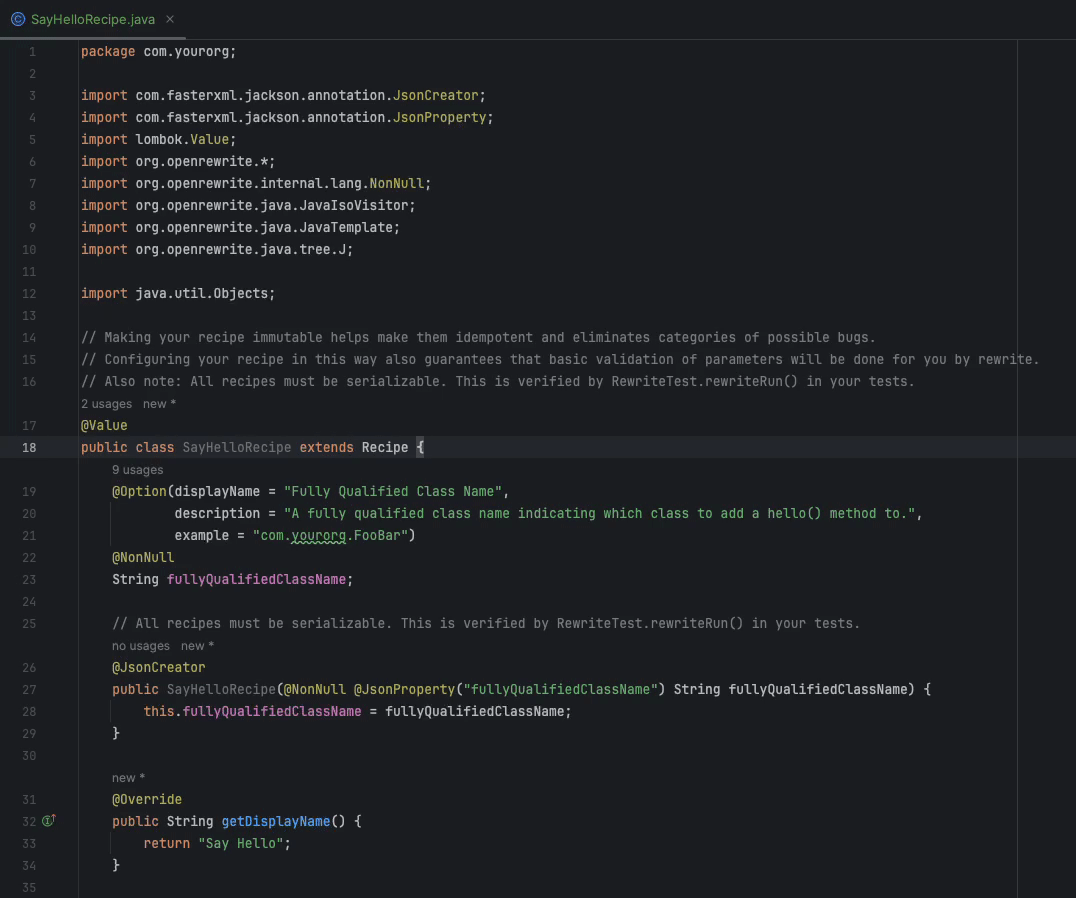
Task: Place cursor on 'package com.yourorg;'
Action: coord(159,51)
